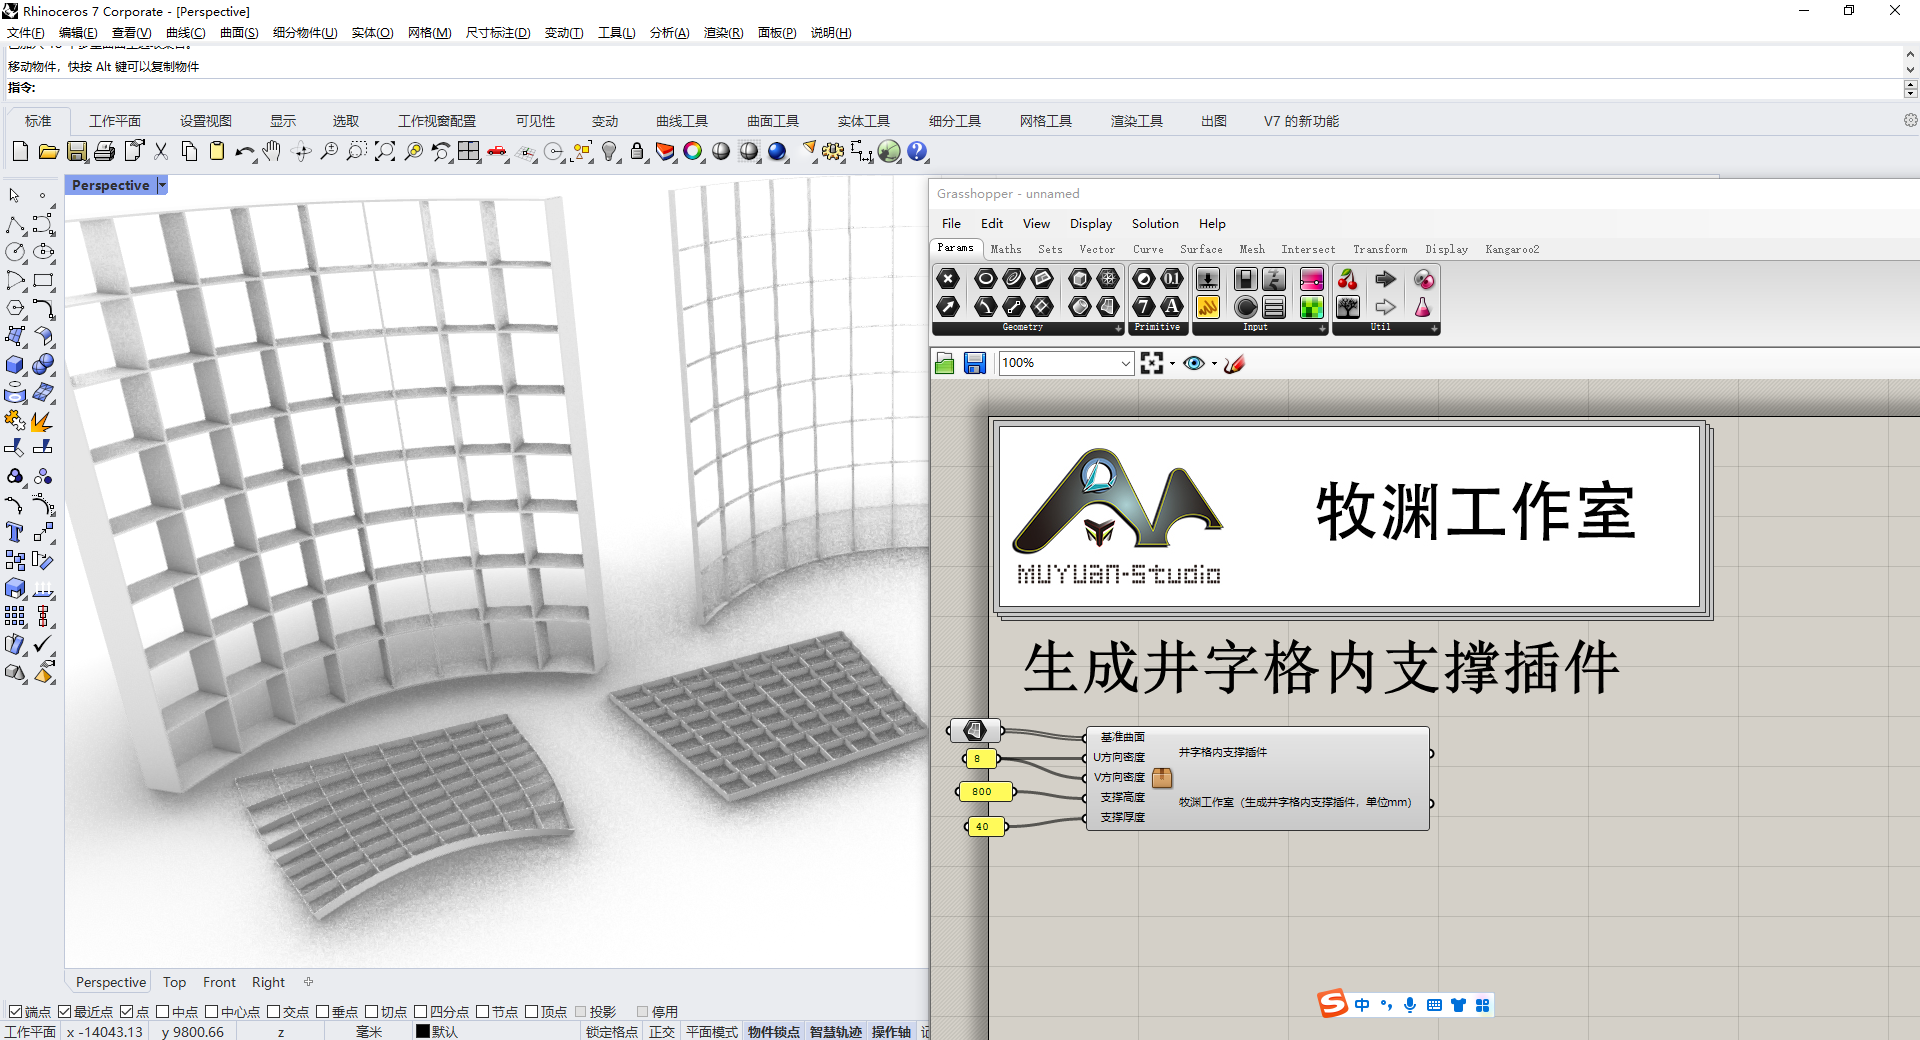Click the Cut scissors icon
The width and height of the screenshot is (1920, 1040).
click(x=161, y=152)
